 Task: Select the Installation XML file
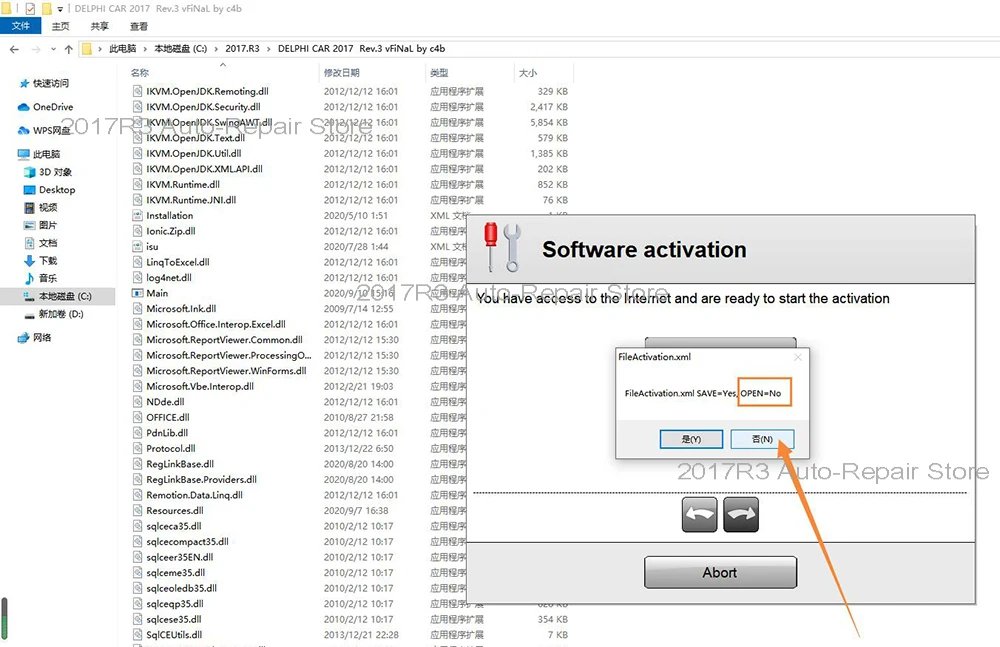tap(170, 216)
